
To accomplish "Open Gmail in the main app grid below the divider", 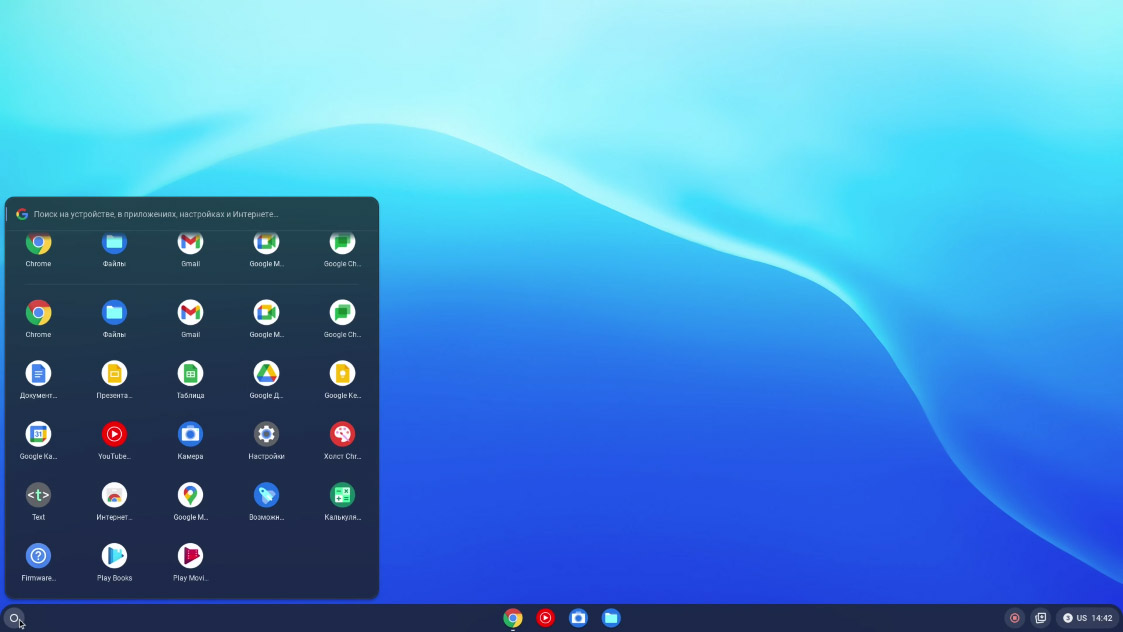I will [x=191, y=312].
